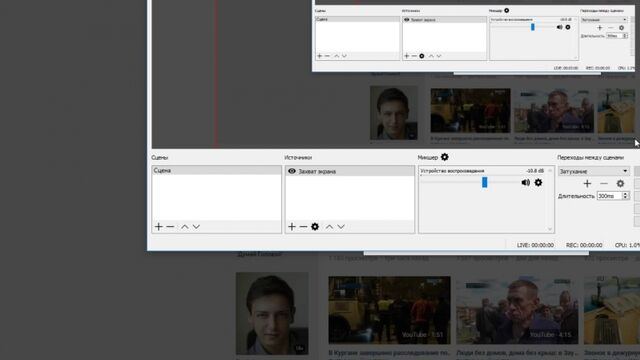The image size is (640, 360).
Task: Move the source down in the Источники panel
Action: 341,227
